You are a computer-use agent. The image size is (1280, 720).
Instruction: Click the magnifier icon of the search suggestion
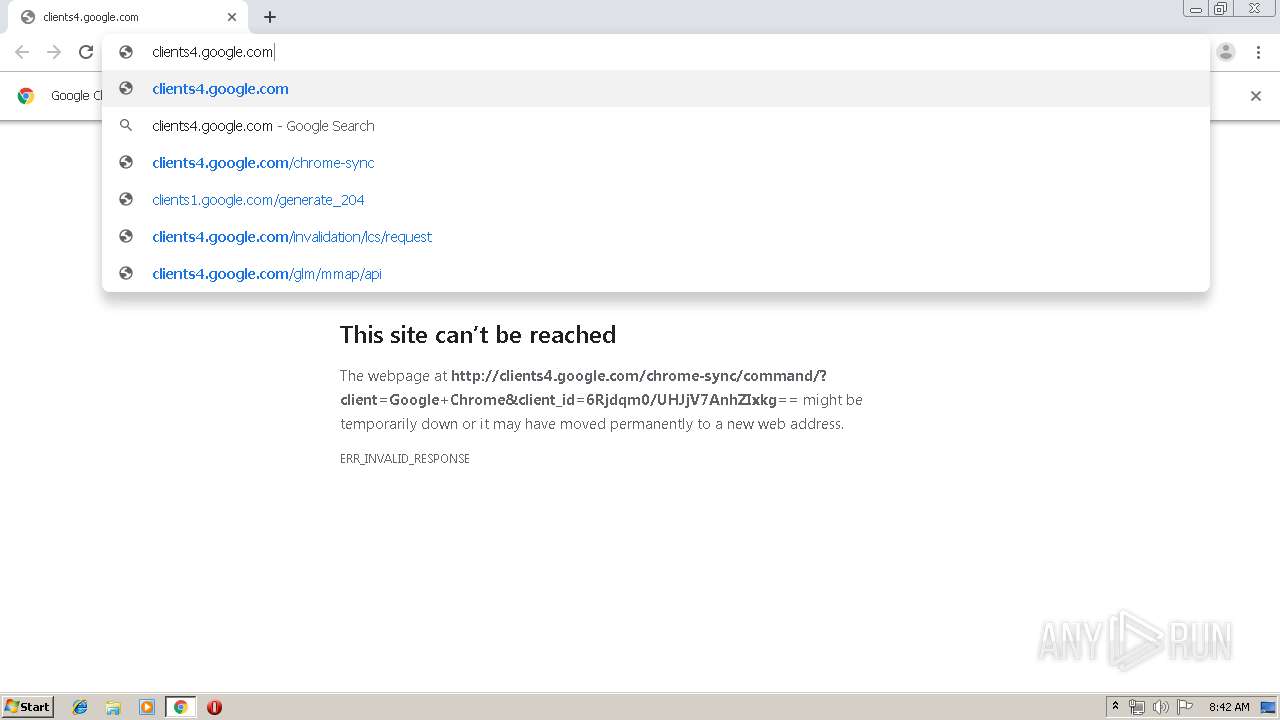(126, 126)
